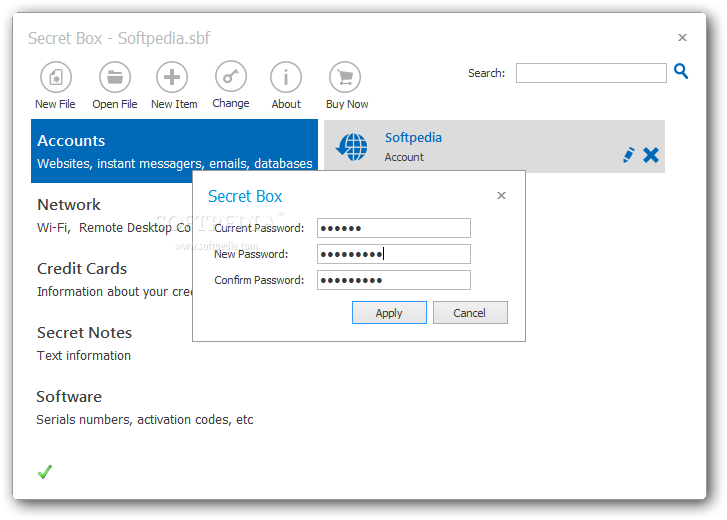The width and height of the screenshot is (727, 520).
Task: Focus the Search input field
Action: coord(591,73)
